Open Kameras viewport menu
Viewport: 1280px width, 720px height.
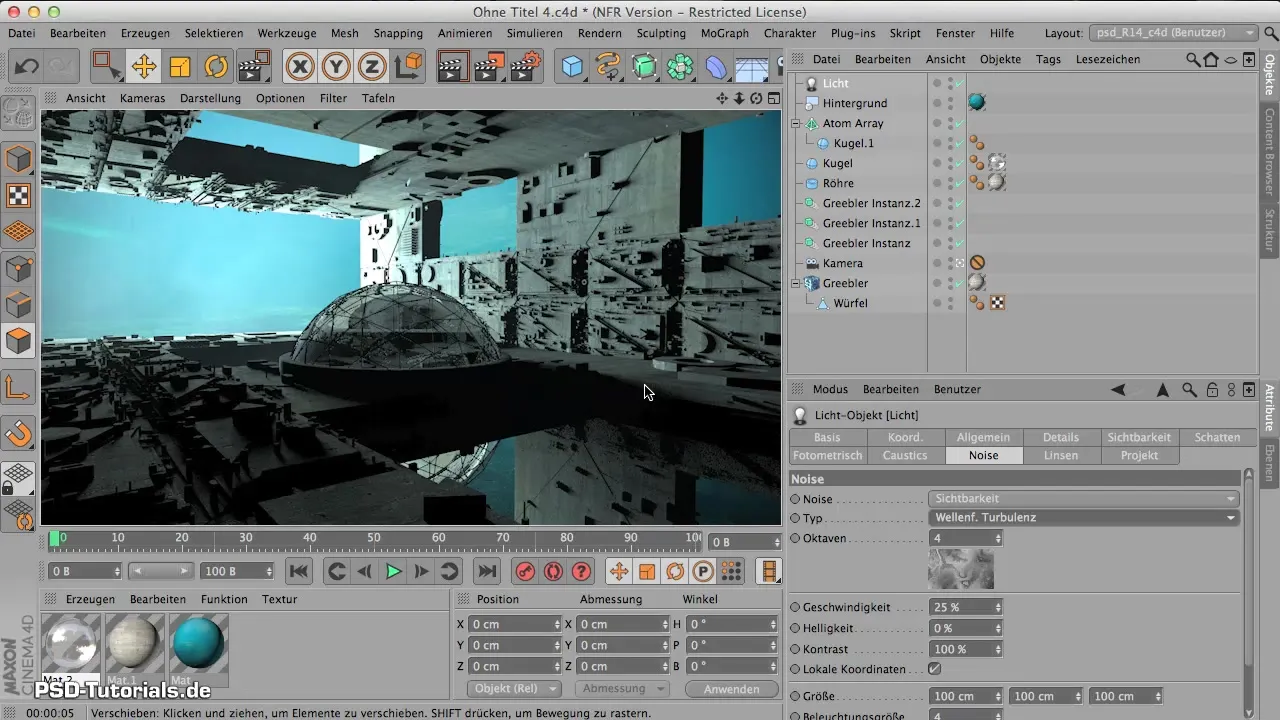click(142, 98)
